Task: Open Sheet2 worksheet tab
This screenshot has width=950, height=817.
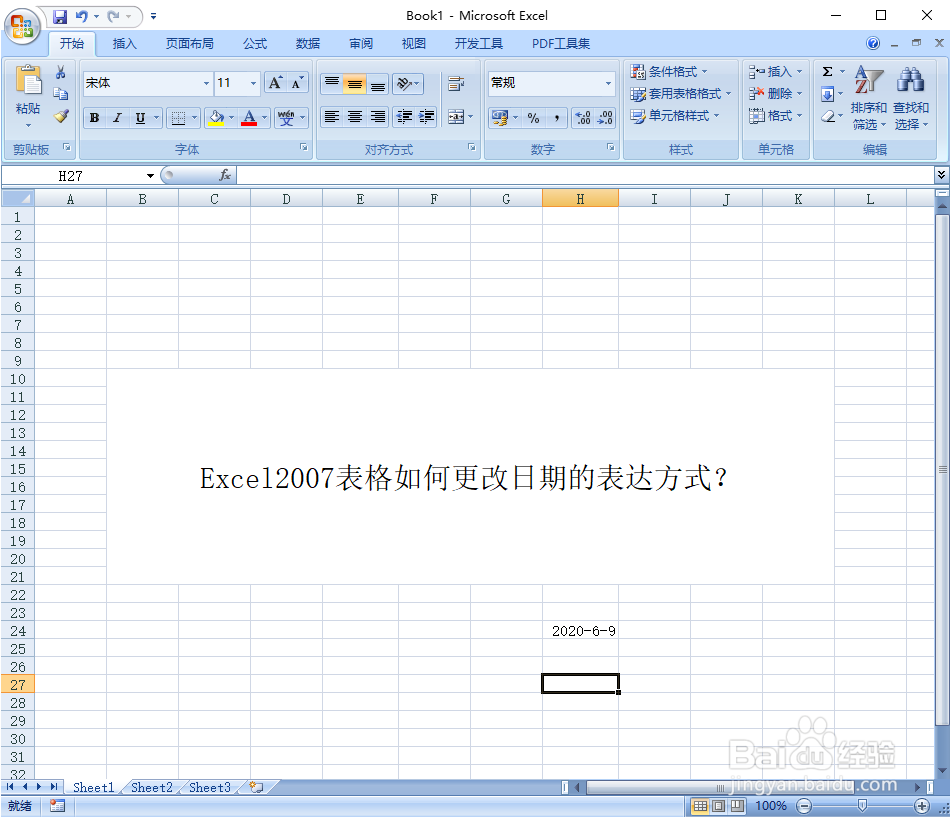Action: 151,787
